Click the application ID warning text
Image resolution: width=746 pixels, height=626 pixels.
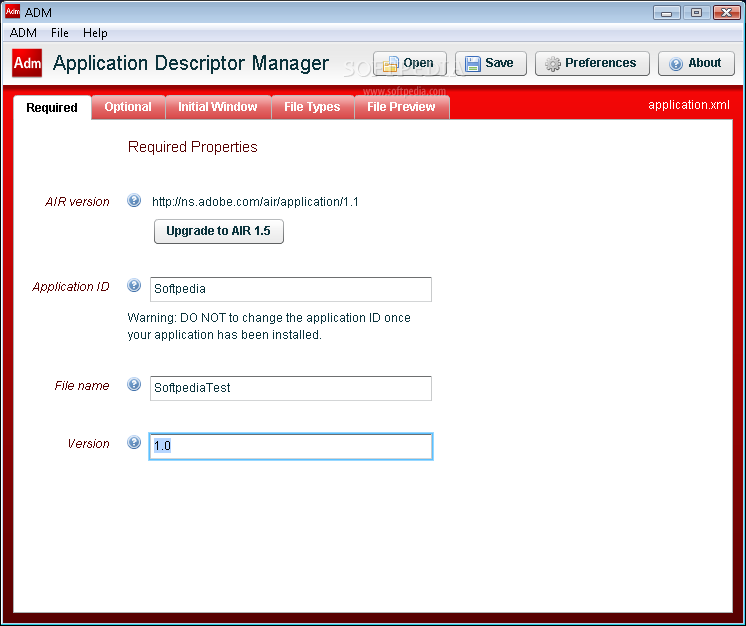tap(269, 326)
